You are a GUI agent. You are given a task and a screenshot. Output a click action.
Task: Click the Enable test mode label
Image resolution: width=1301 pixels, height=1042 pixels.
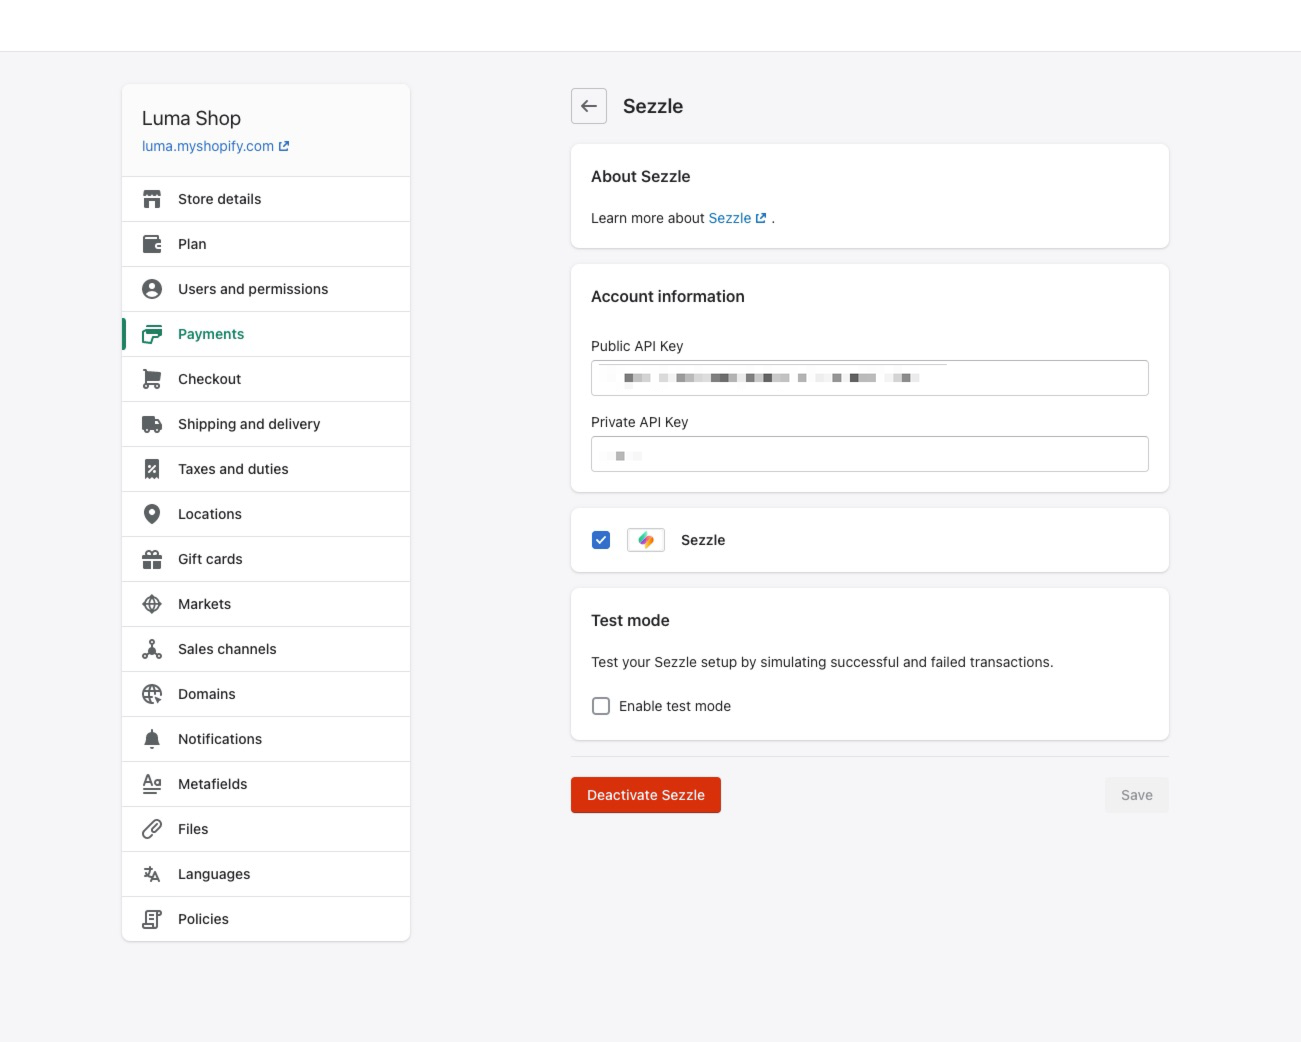pos(675,706)
